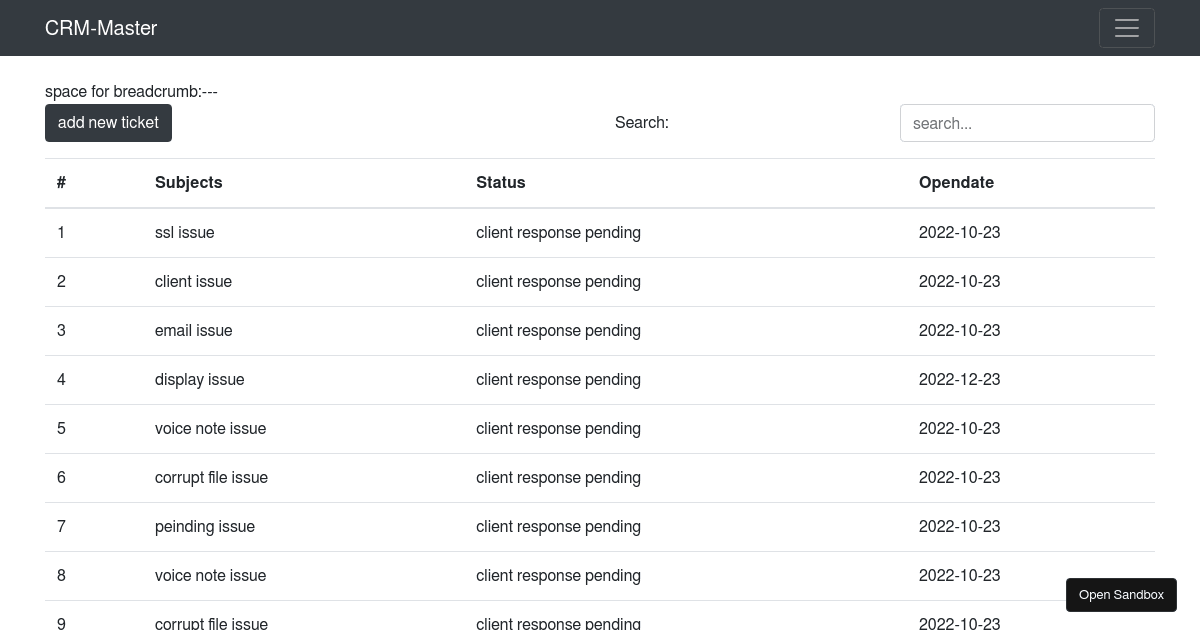This screenshot has width=1200, height=630.
Task: Click the open date of peinding issue
Action: (960, 527)
